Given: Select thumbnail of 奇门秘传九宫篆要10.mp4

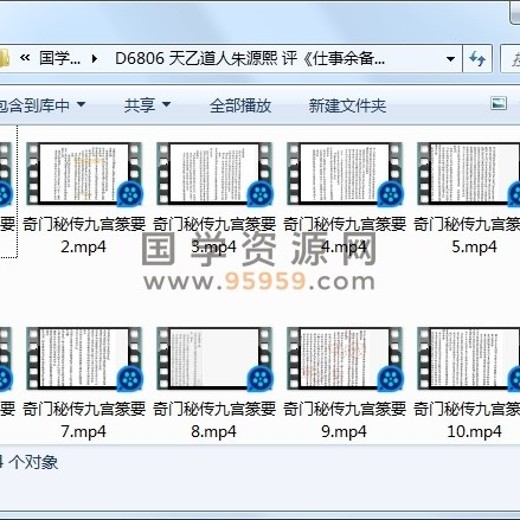Looking at the screenshot, I should [468, 359].
